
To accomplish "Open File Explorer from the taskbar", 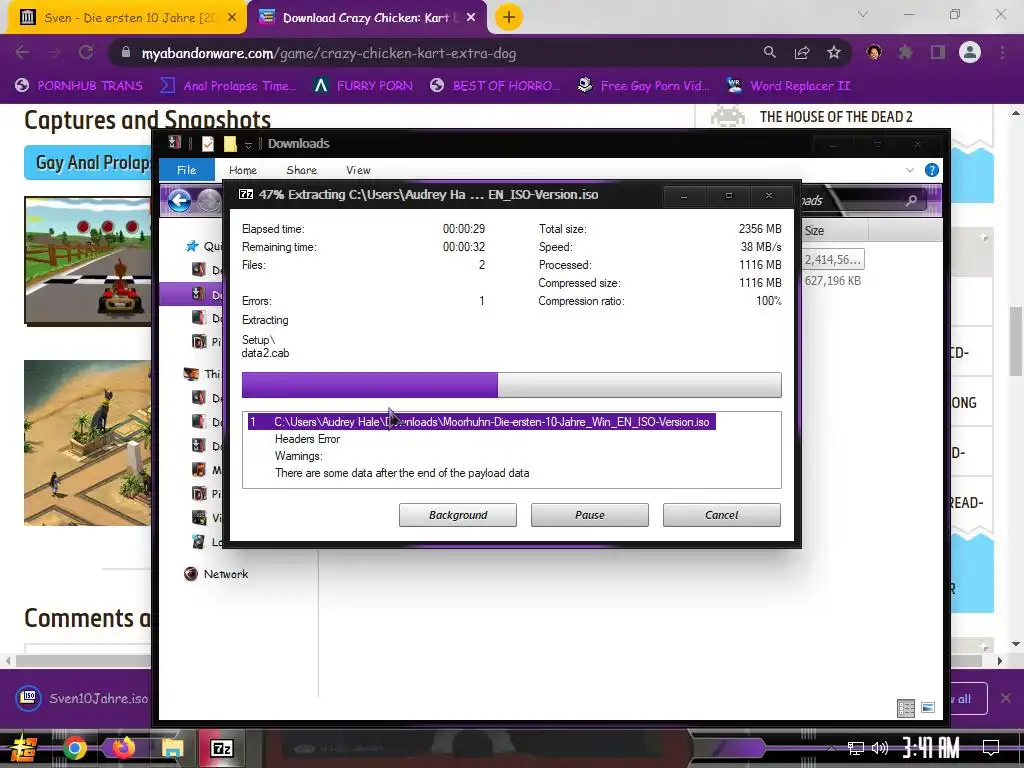I will 172,748.
